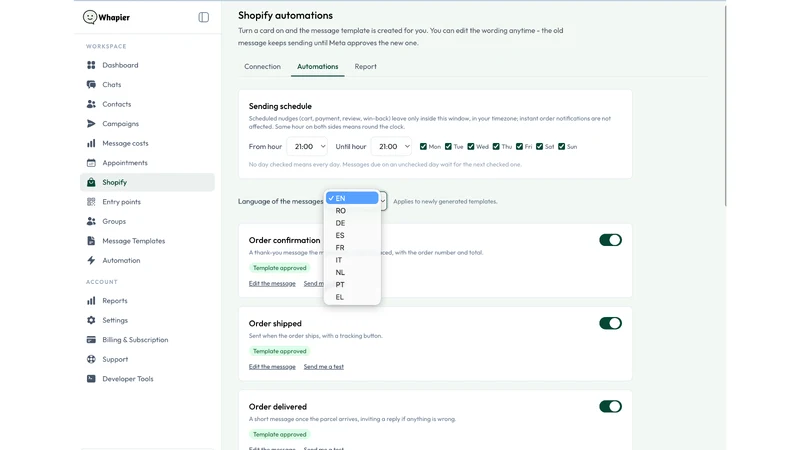Select ES in the language list
Image resolution: width=800 pixels, height=450 pixels.
tap(352, 235)
